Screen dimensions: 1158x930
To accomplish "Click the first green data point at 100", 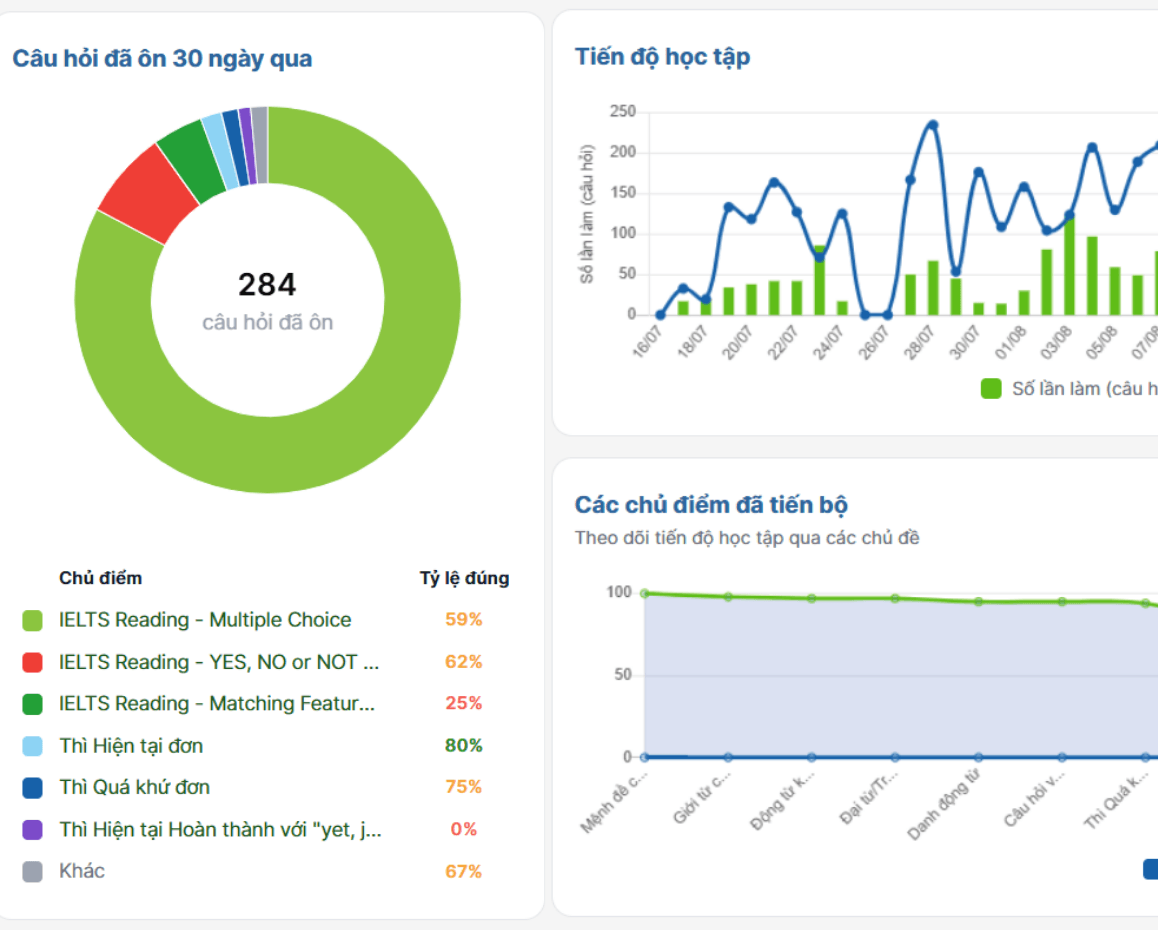I will [x=645, y=593].
